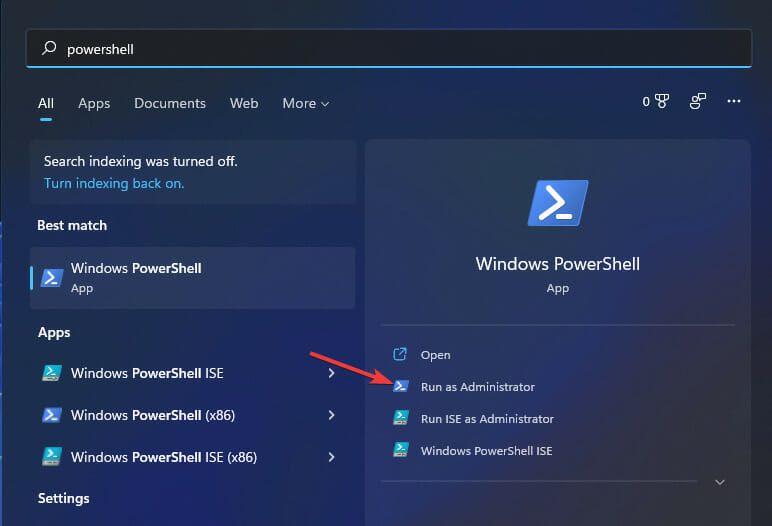Click the Windows PowerShell (x86) icon
The height and width of the screenshot is (526, 772).
[52, 415]
